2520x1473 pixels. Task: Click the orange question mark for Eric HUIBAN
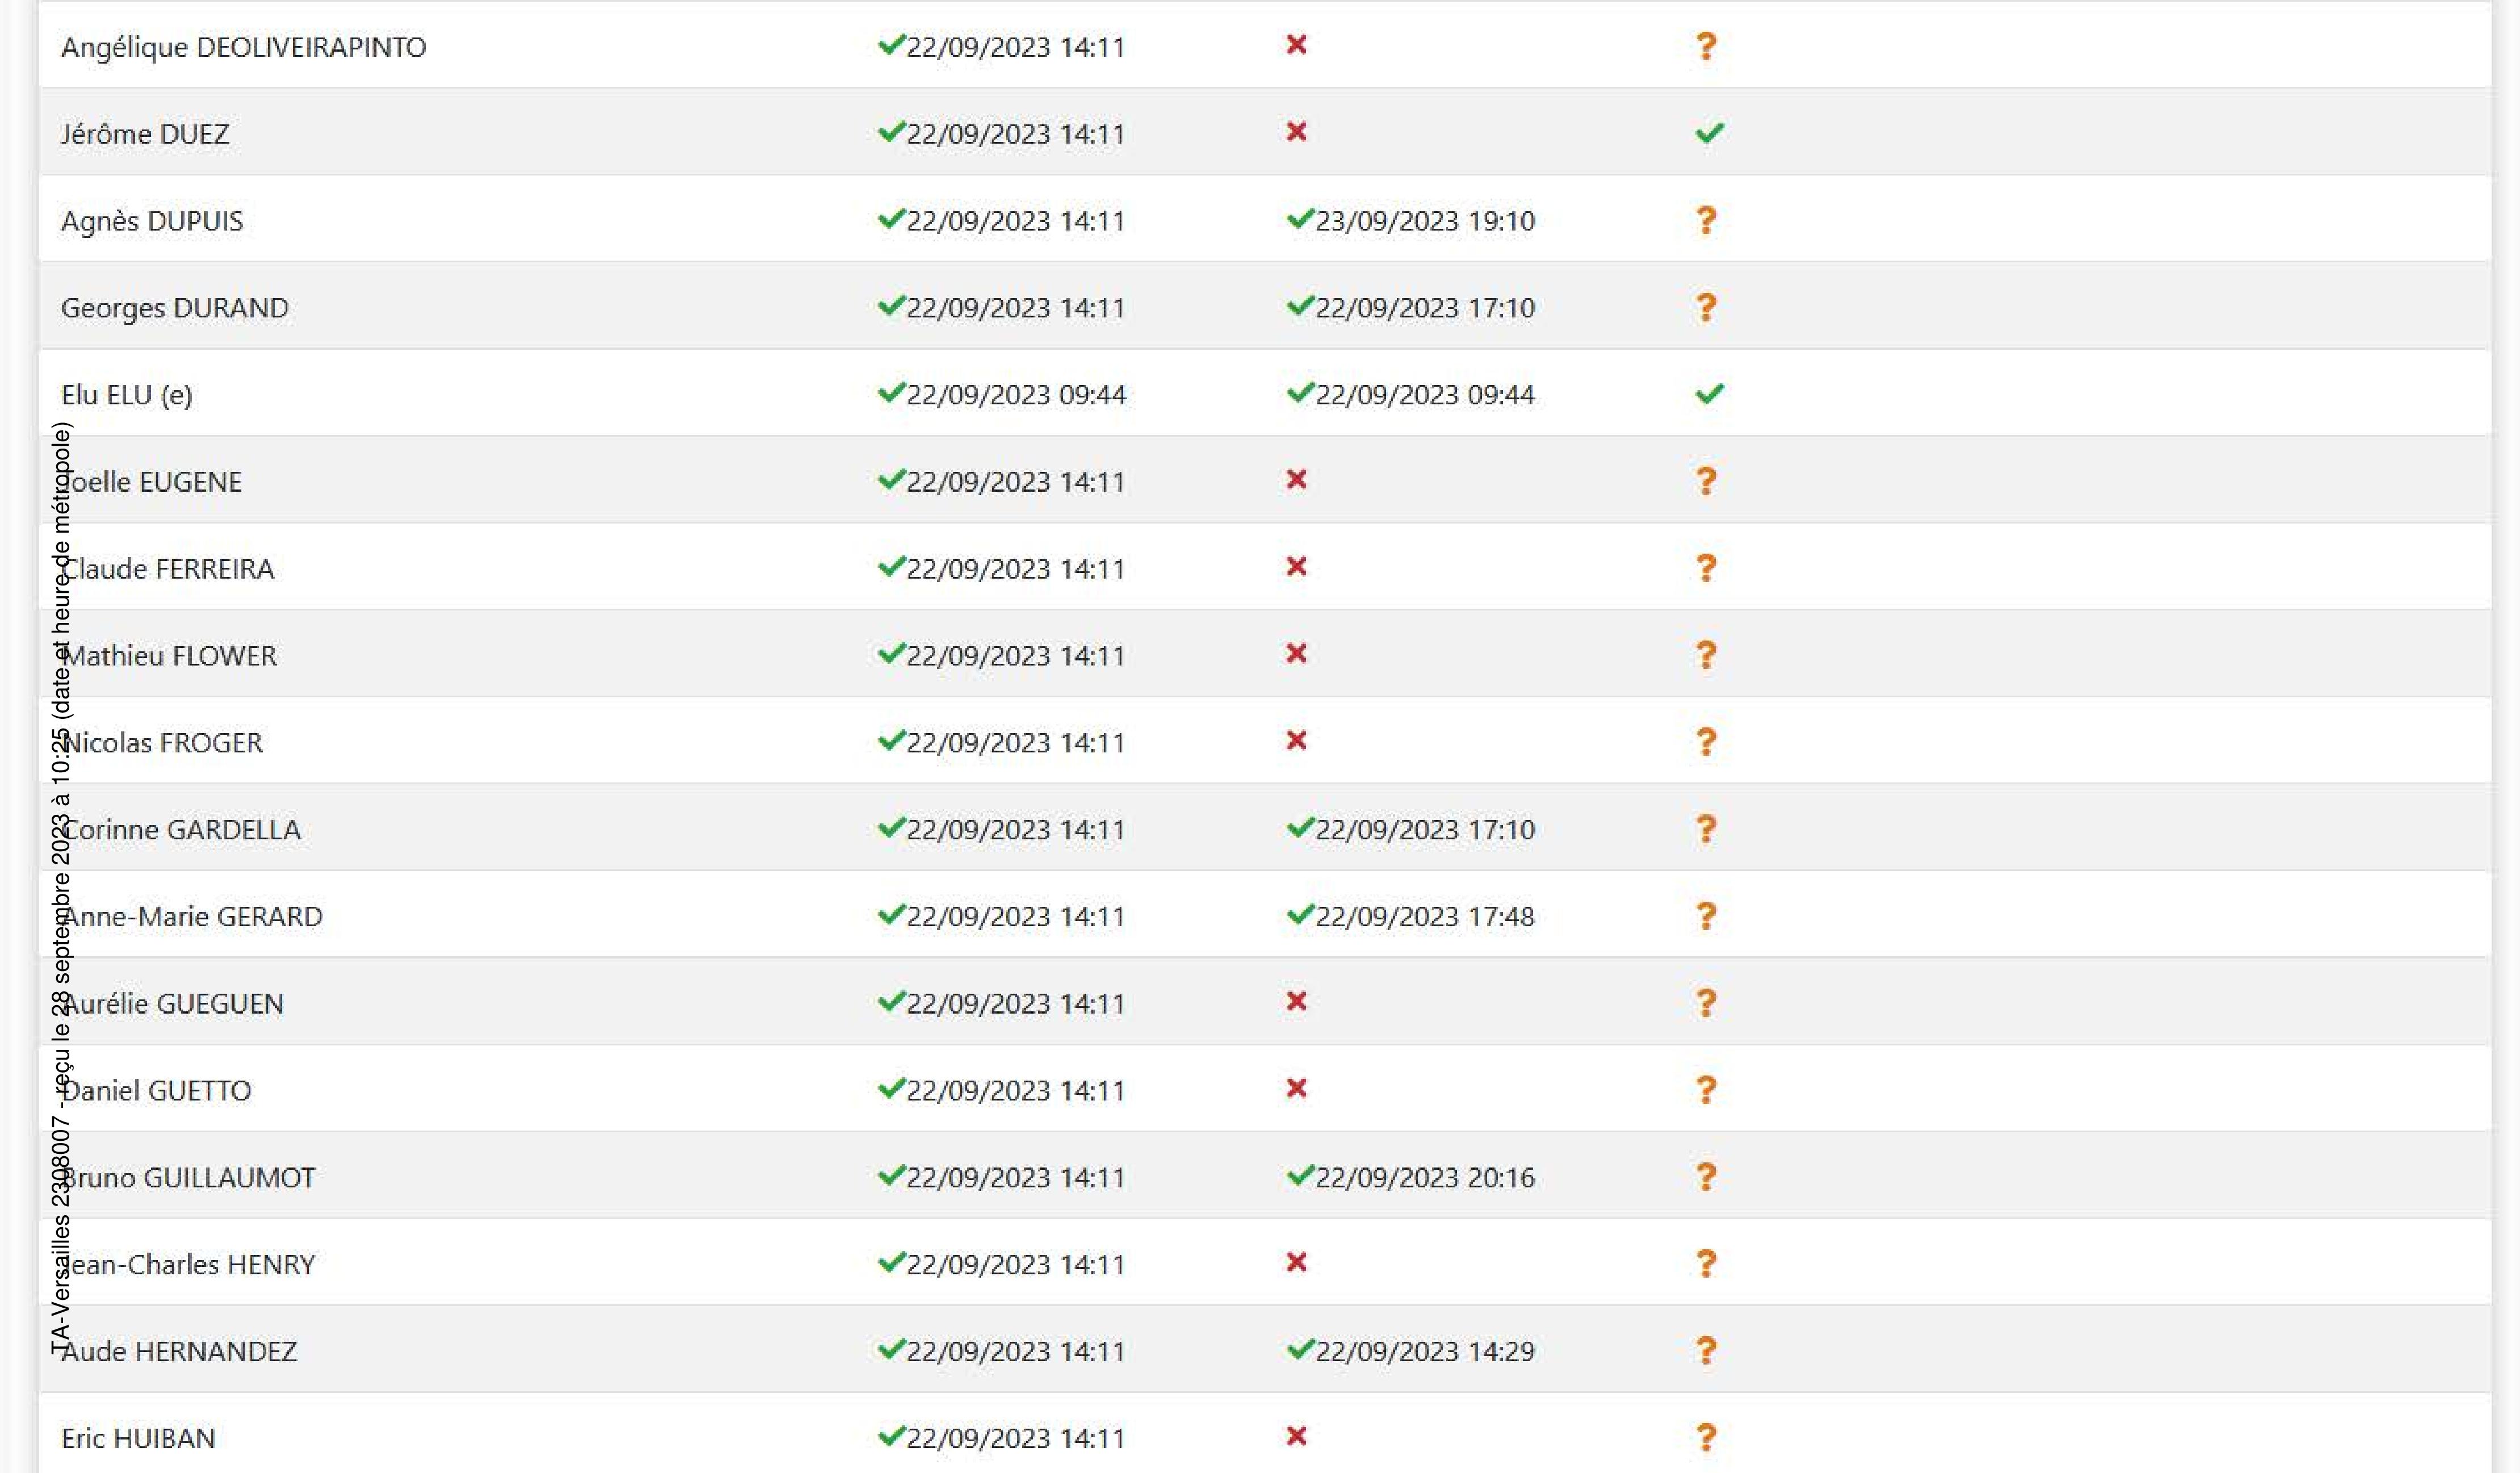(x=1706, y=1438)
